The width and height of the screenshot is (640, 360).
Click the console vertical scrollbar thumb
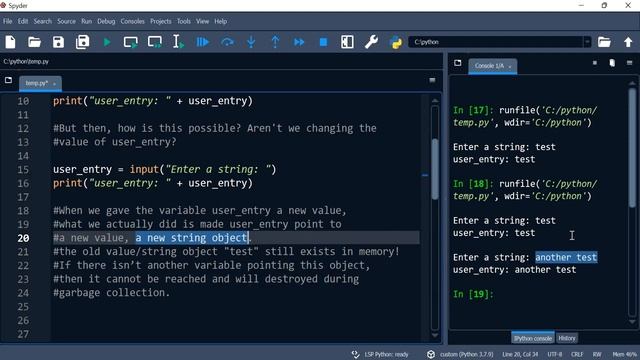[632, 148]
